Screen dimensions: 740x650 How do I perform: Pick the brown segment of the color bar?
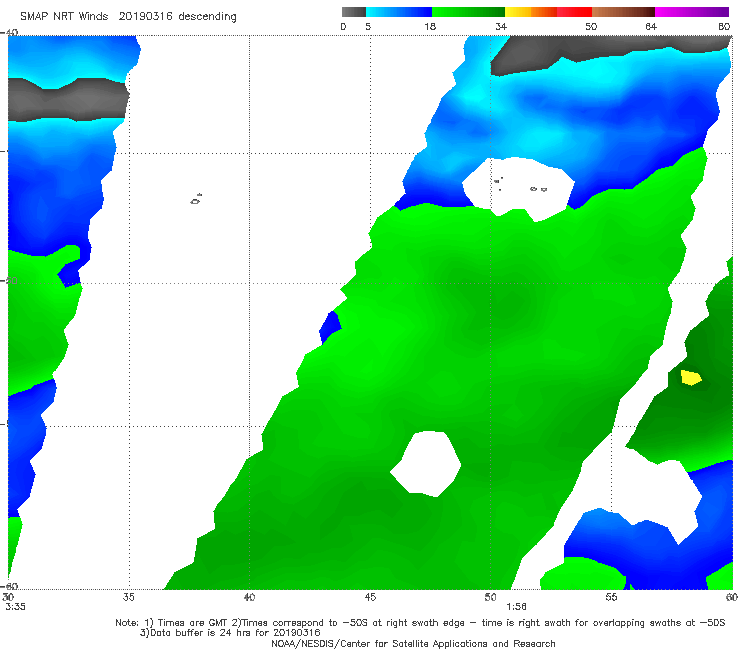coord(623,12)
